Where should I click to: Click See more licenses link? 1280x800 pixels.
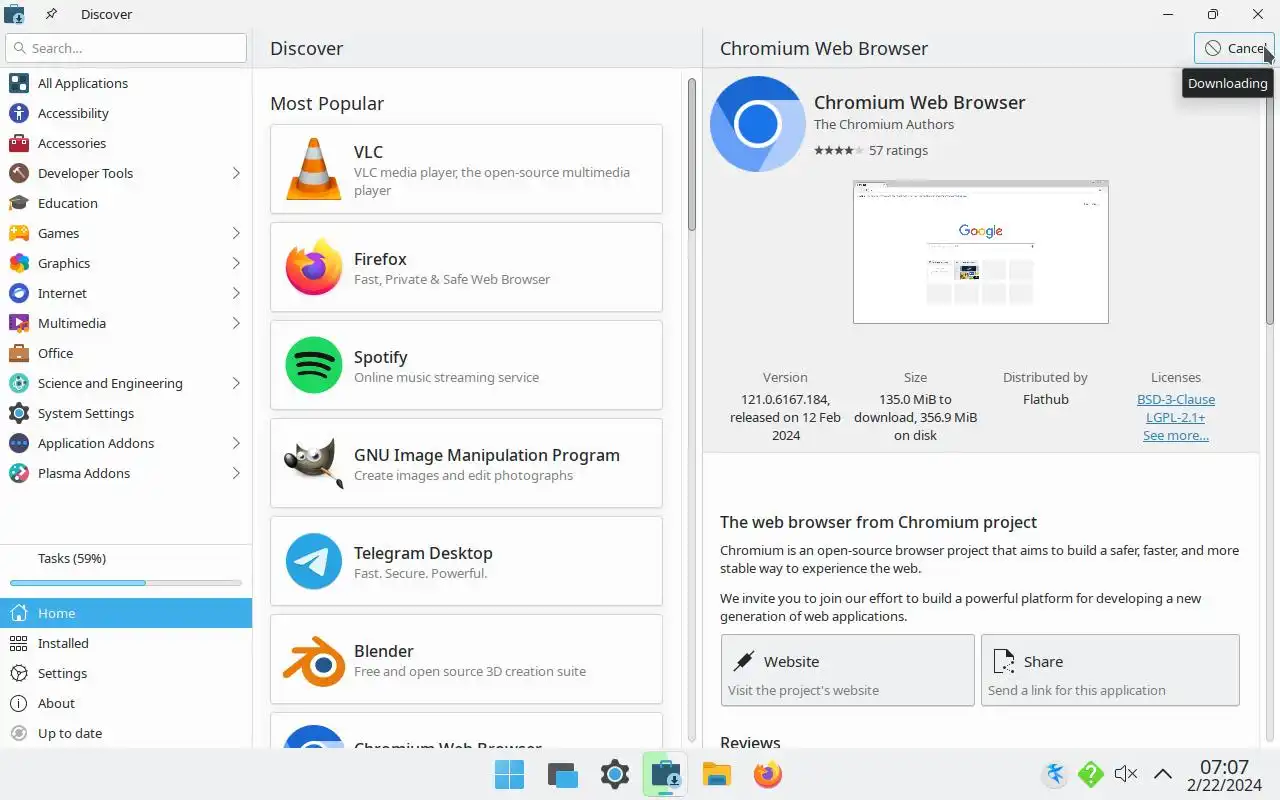1176,435
